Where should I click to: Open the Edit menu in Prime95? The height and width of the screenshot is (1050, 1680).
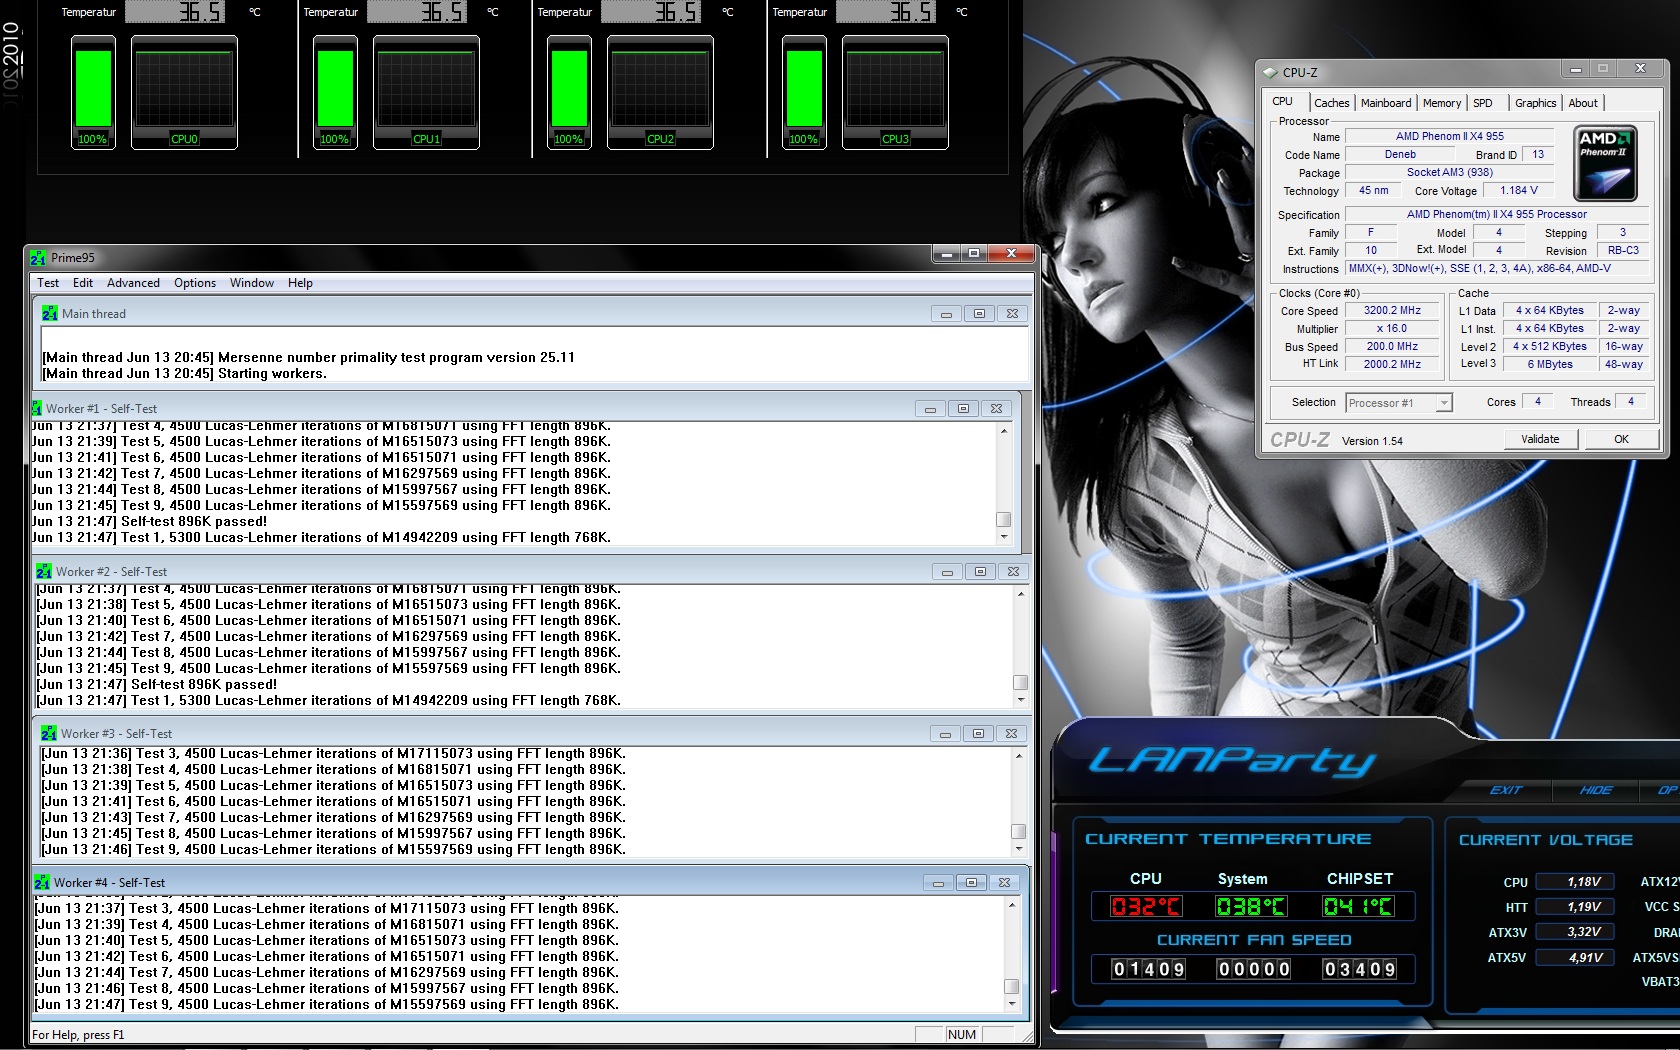[83, 283]
